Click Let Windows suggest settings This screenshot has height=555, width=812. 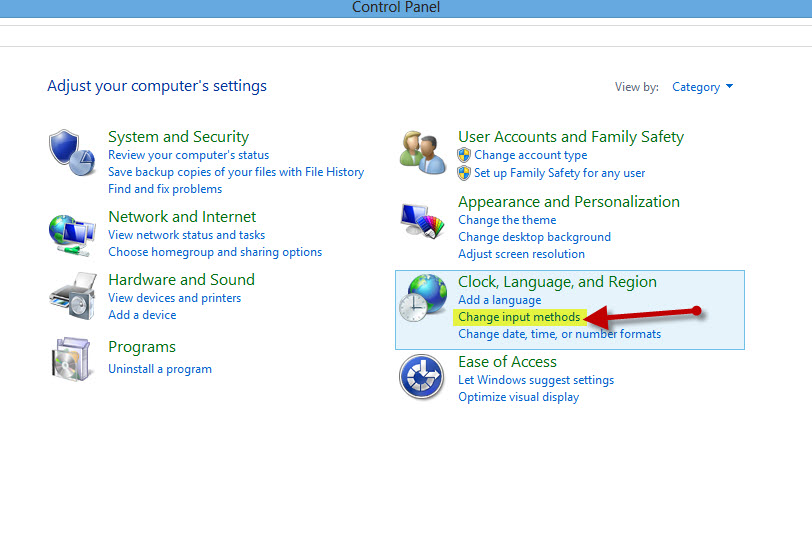(536, 380)
